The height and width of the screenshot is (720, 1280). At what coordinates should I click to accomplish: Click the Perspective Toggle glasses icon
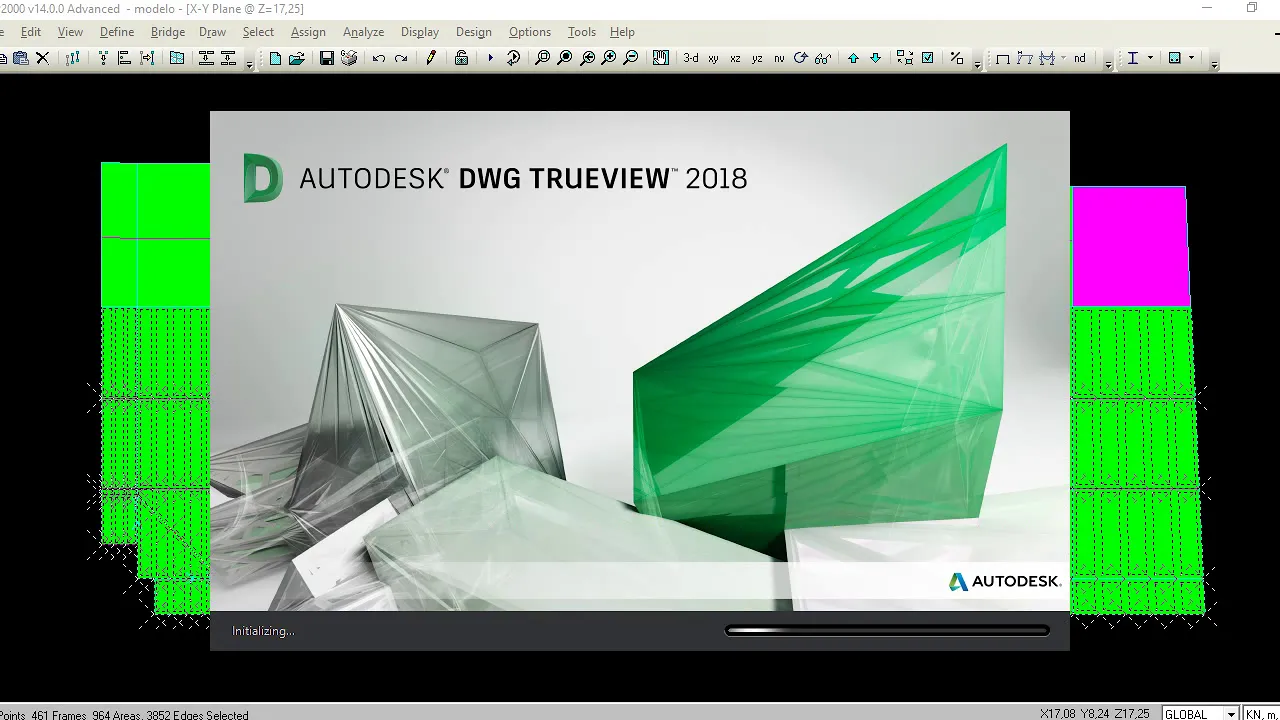point(822,58)
